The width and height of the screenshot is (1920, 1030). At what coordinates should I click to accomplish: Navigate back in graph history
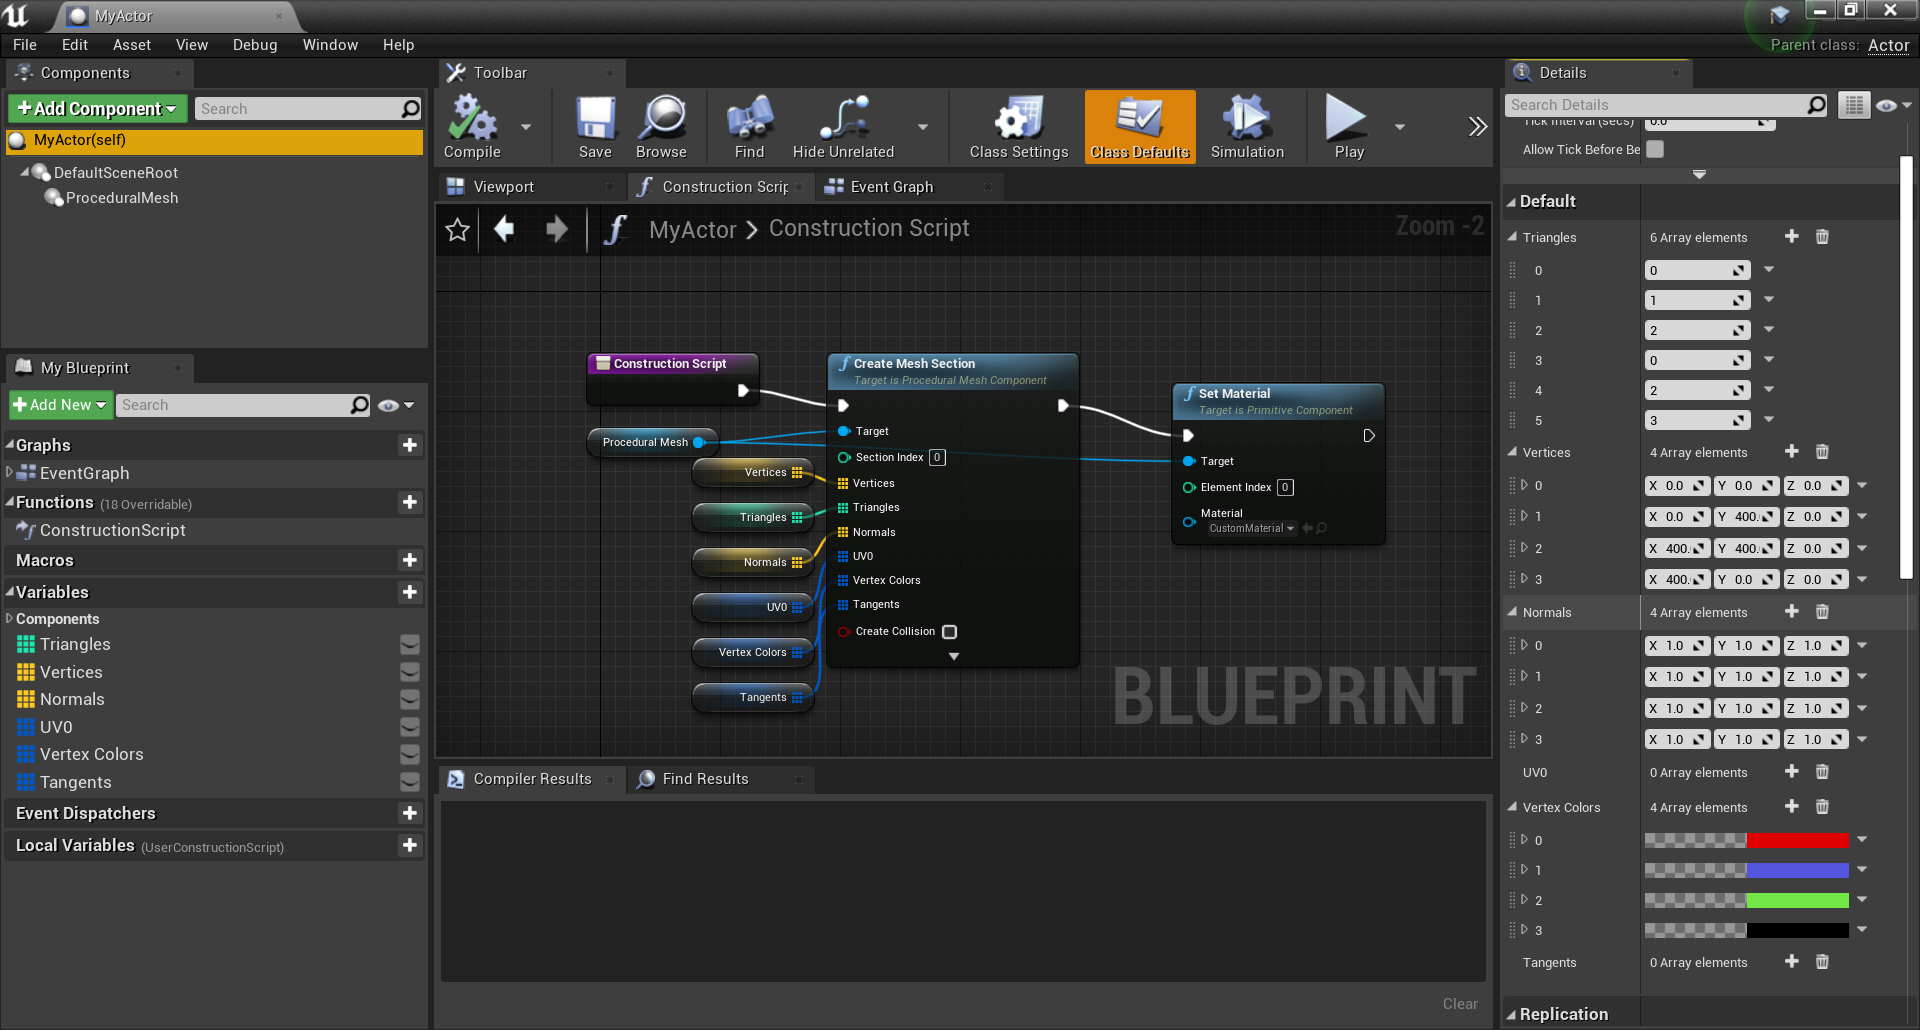click(505, 229)
